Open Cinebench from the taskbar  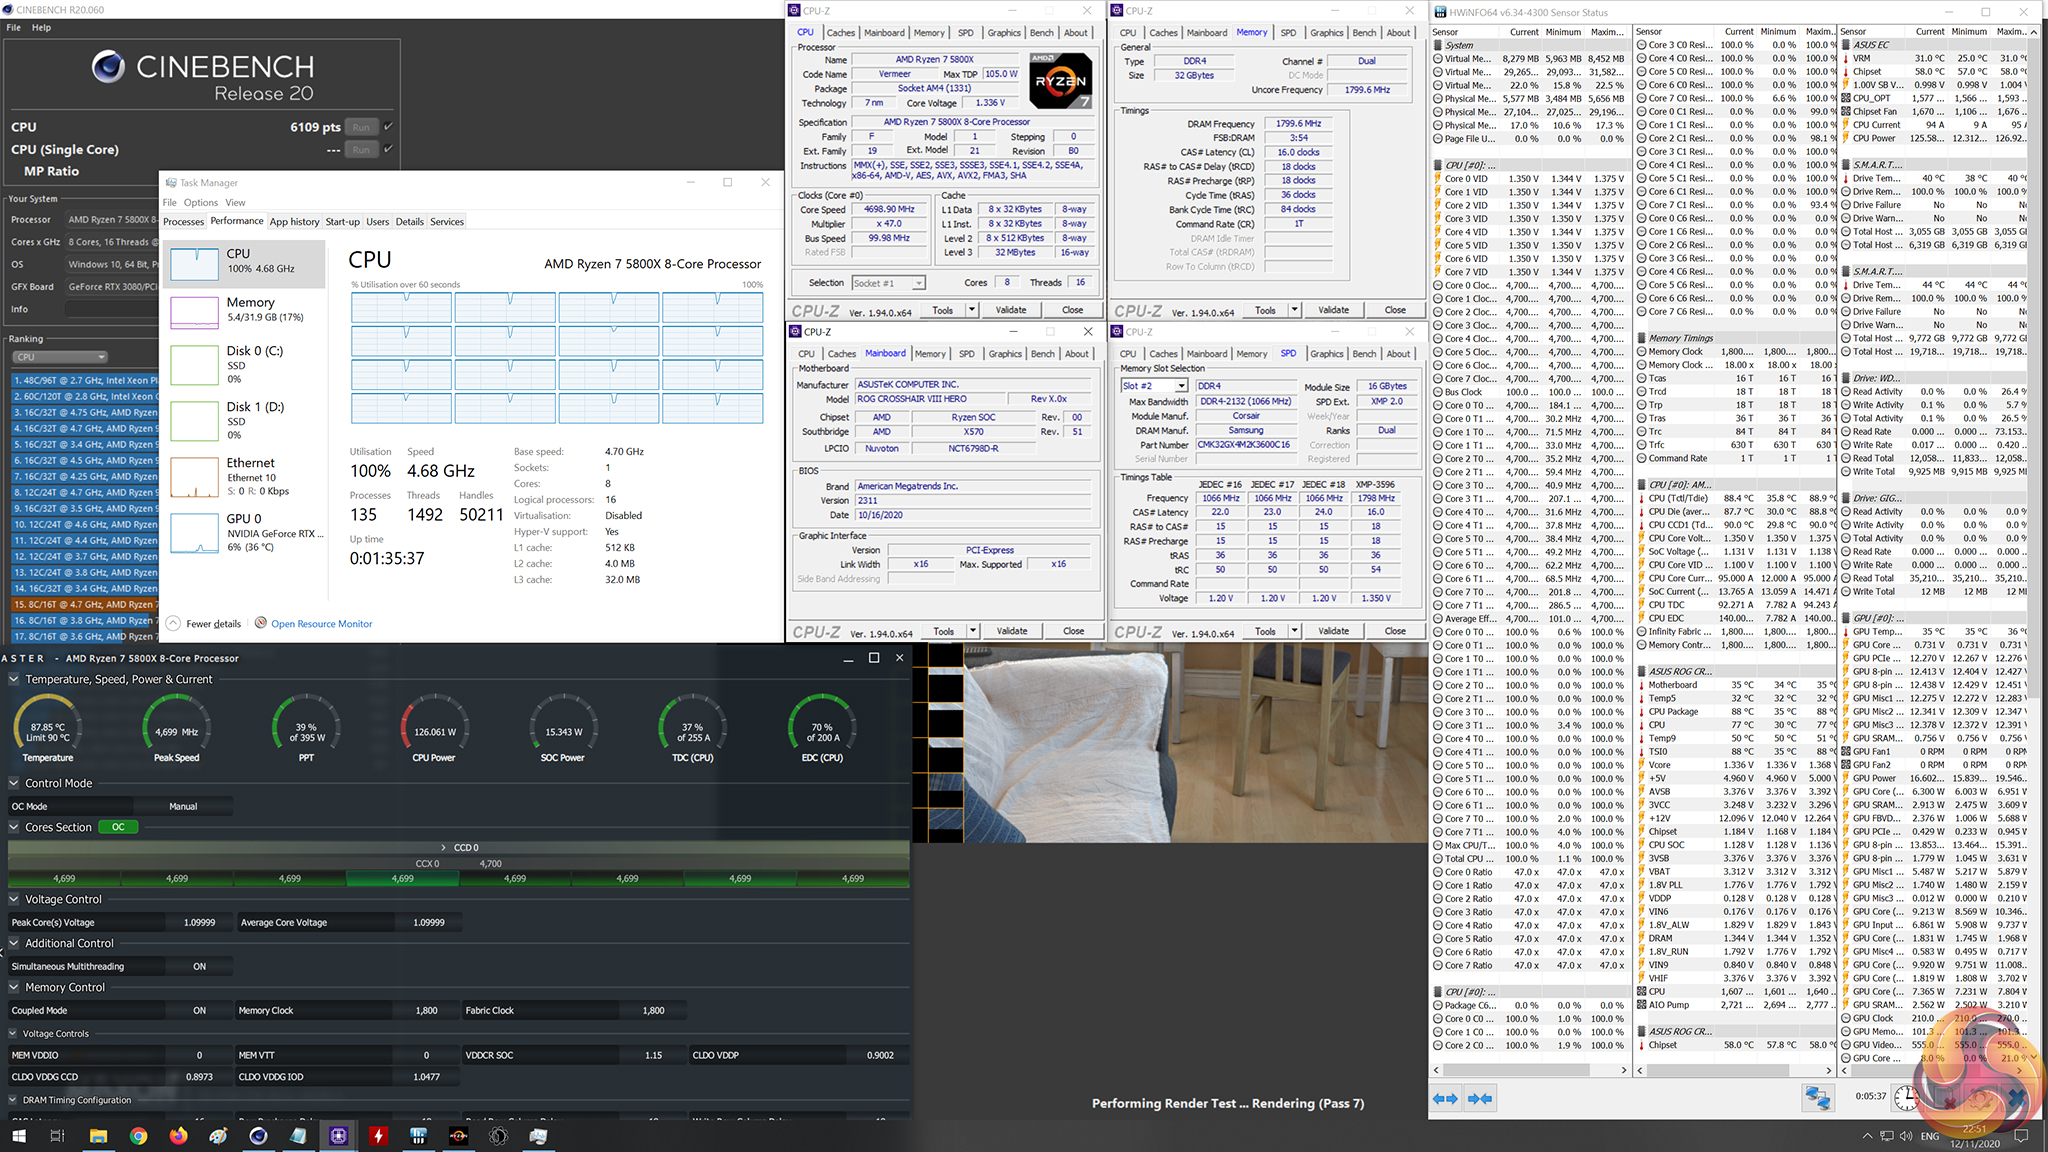(258, 1136)
